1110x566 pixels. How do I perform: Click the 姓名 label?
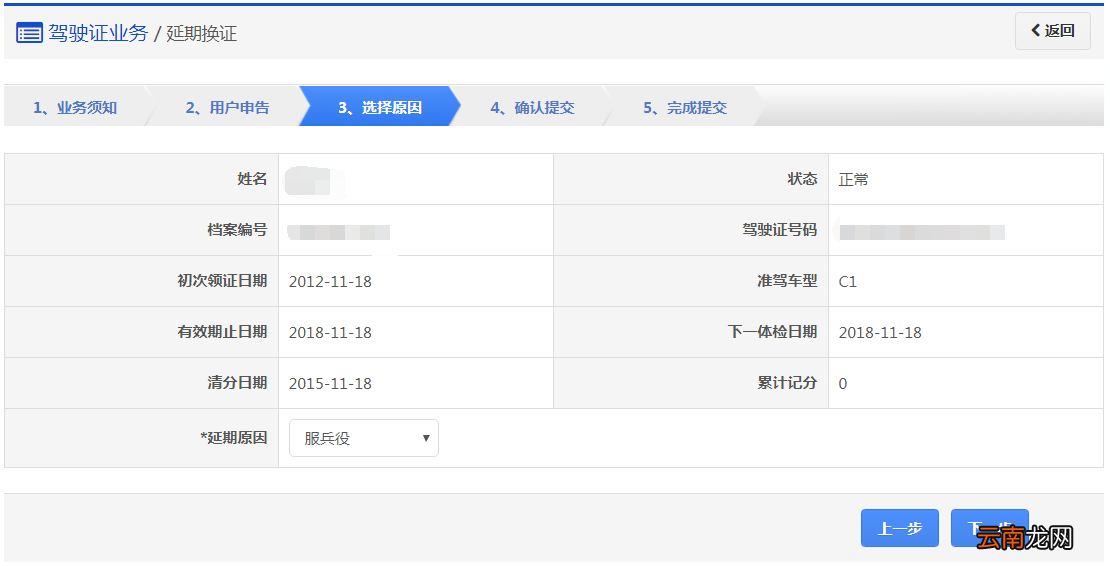[x=252, y=179]
